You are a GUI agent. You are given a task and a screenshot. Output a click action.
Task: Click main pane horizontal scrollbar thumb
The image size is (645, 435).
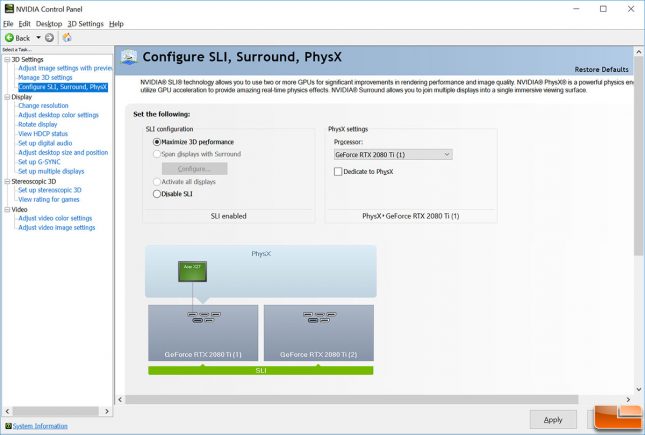tap(352, 400)
